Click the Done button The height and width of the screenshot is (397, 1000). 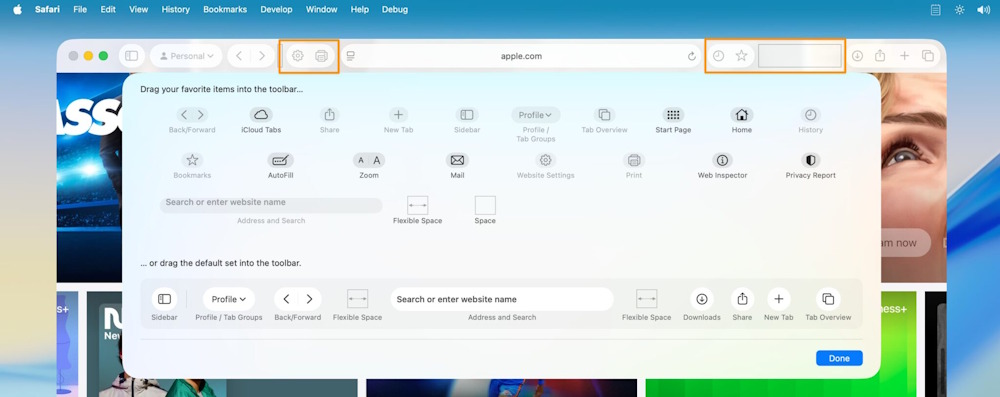[x=839, y=358]
